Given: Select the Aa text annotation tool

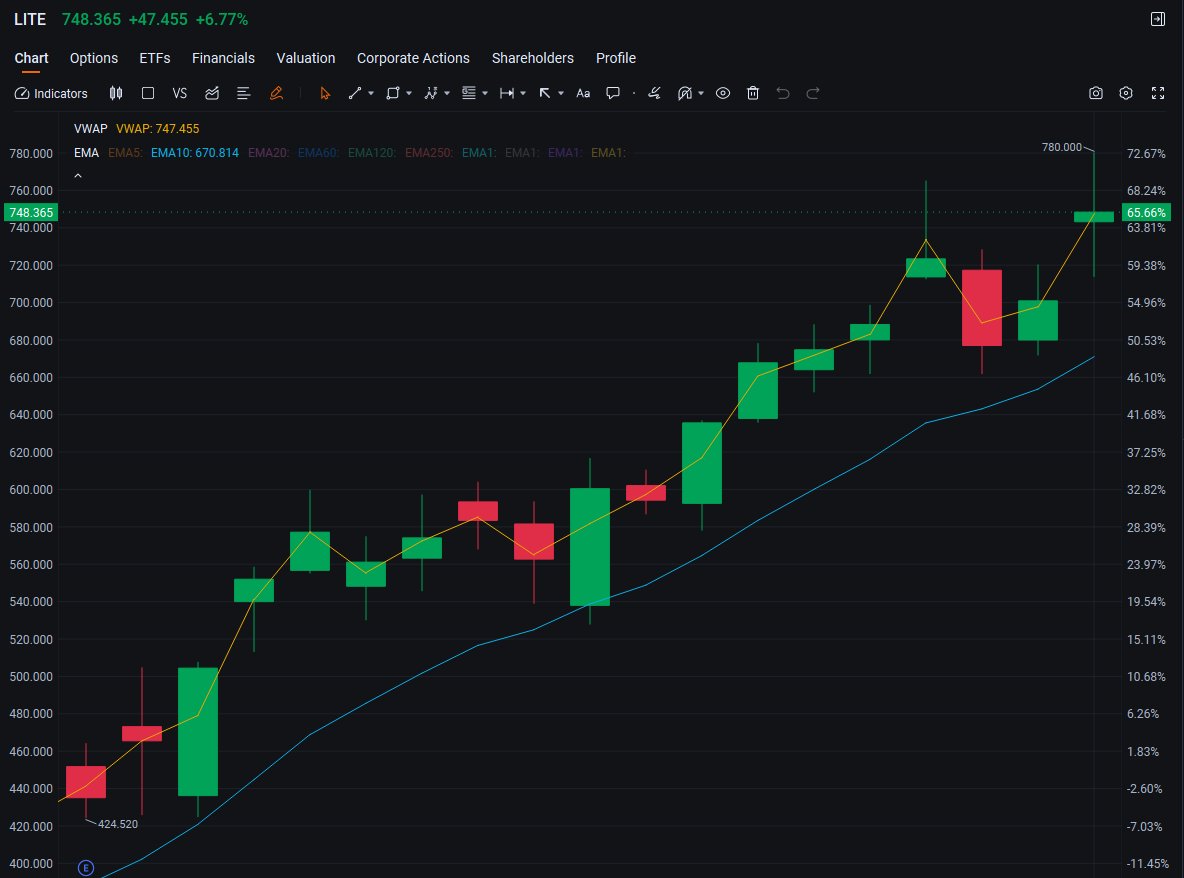Looking at the screenshot, I should pos(583,94).
